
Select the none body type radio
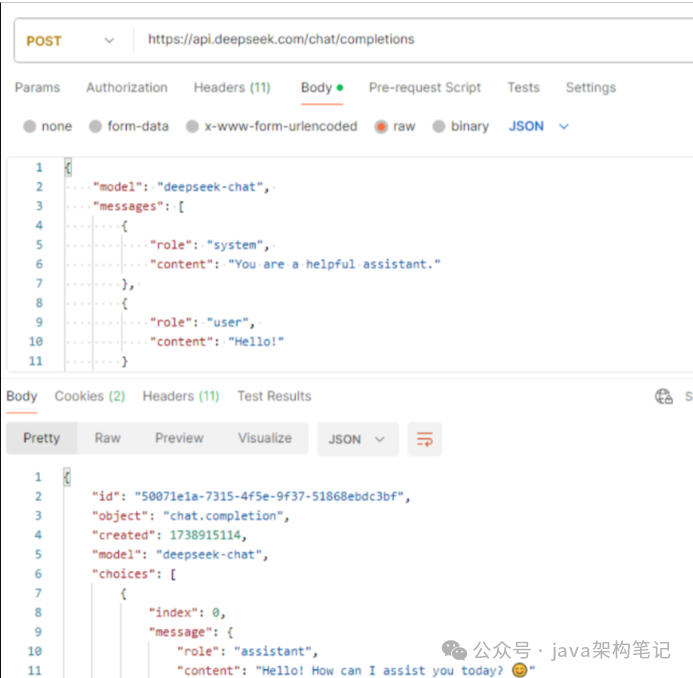30,126
